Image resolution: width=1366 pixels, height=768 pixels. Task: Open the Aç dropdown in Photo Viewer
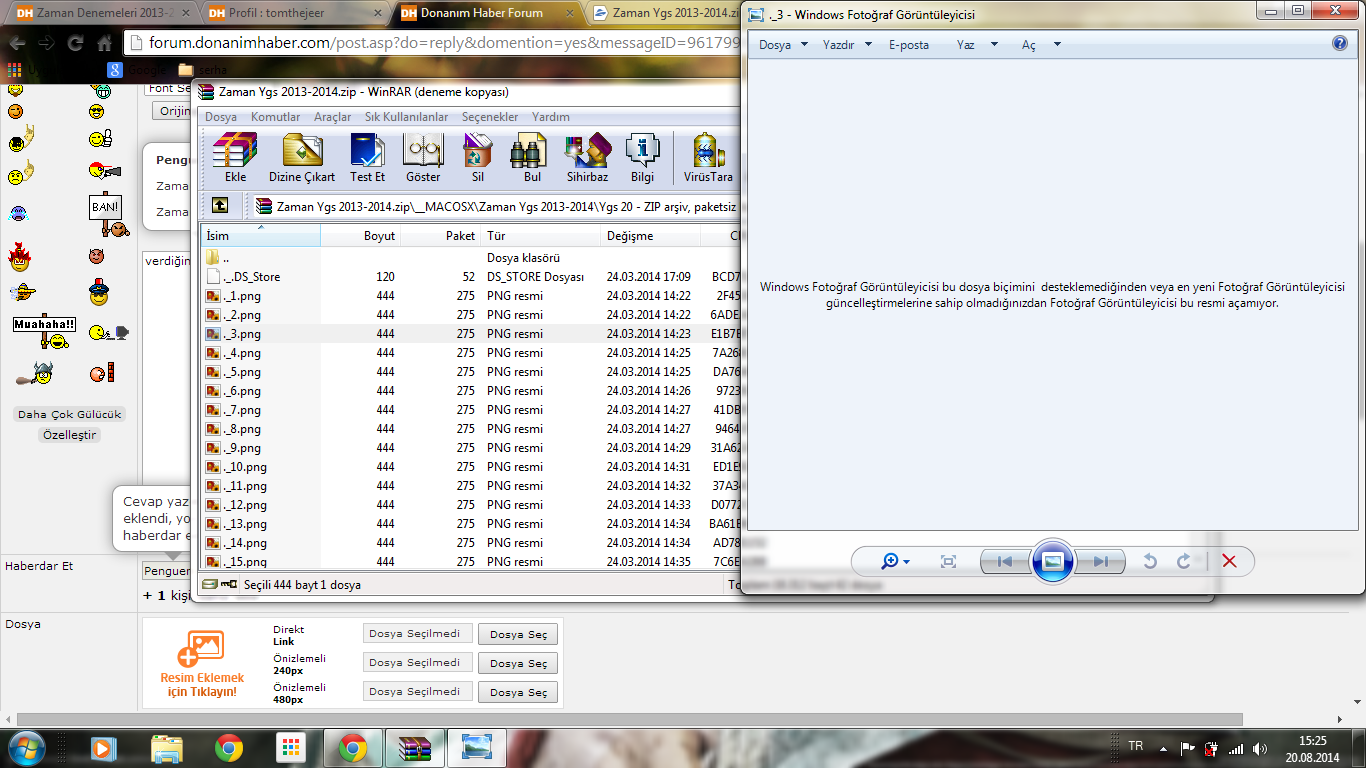[x=1041, y=45]
